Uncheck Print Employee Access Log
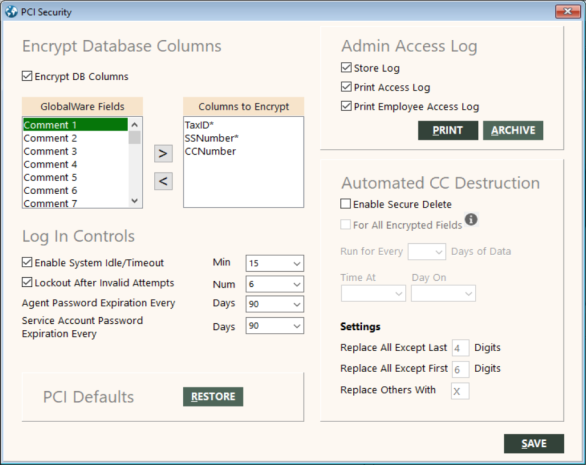 pos(346,107)
